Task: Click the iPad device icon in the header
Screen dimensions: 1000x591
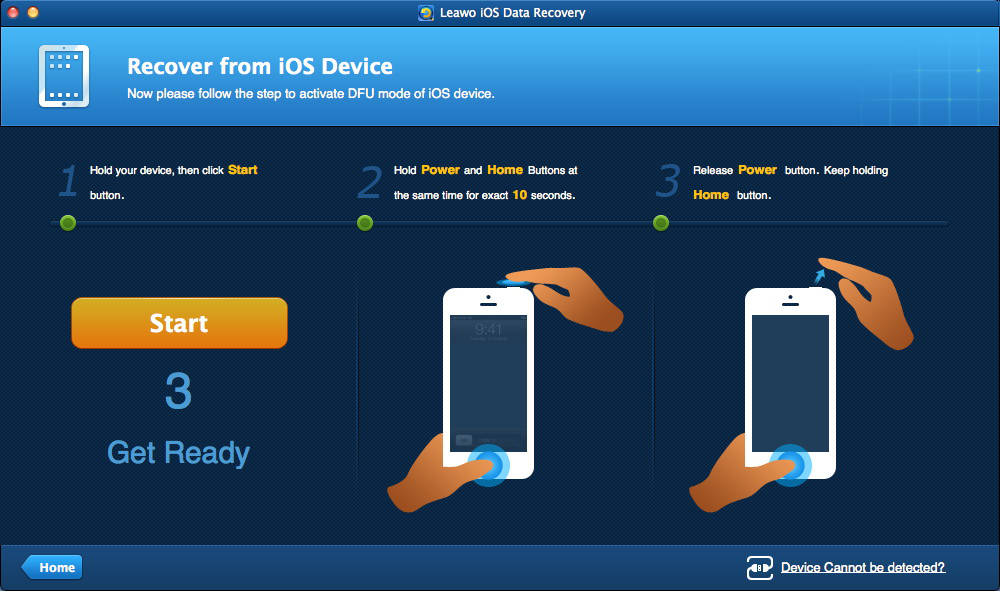Action: (x=64, y=76)
